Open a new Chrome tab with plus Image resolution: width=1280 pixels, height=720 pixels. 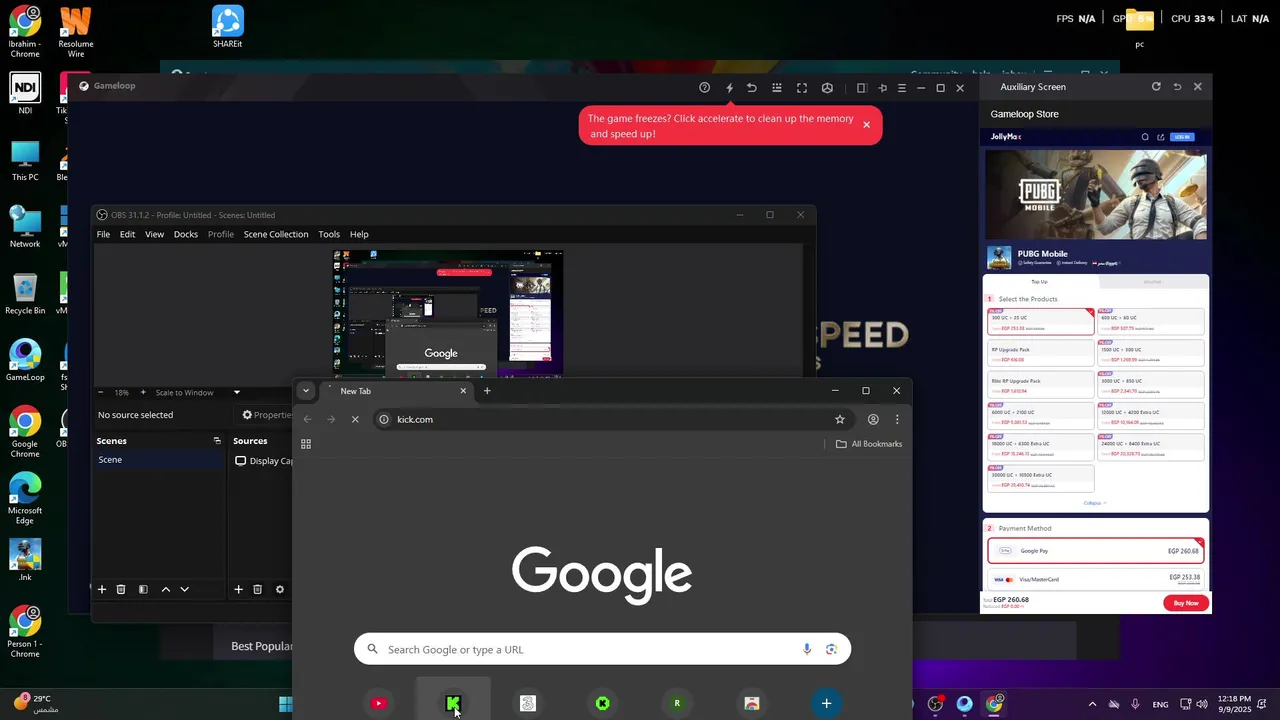coord(487,391)
